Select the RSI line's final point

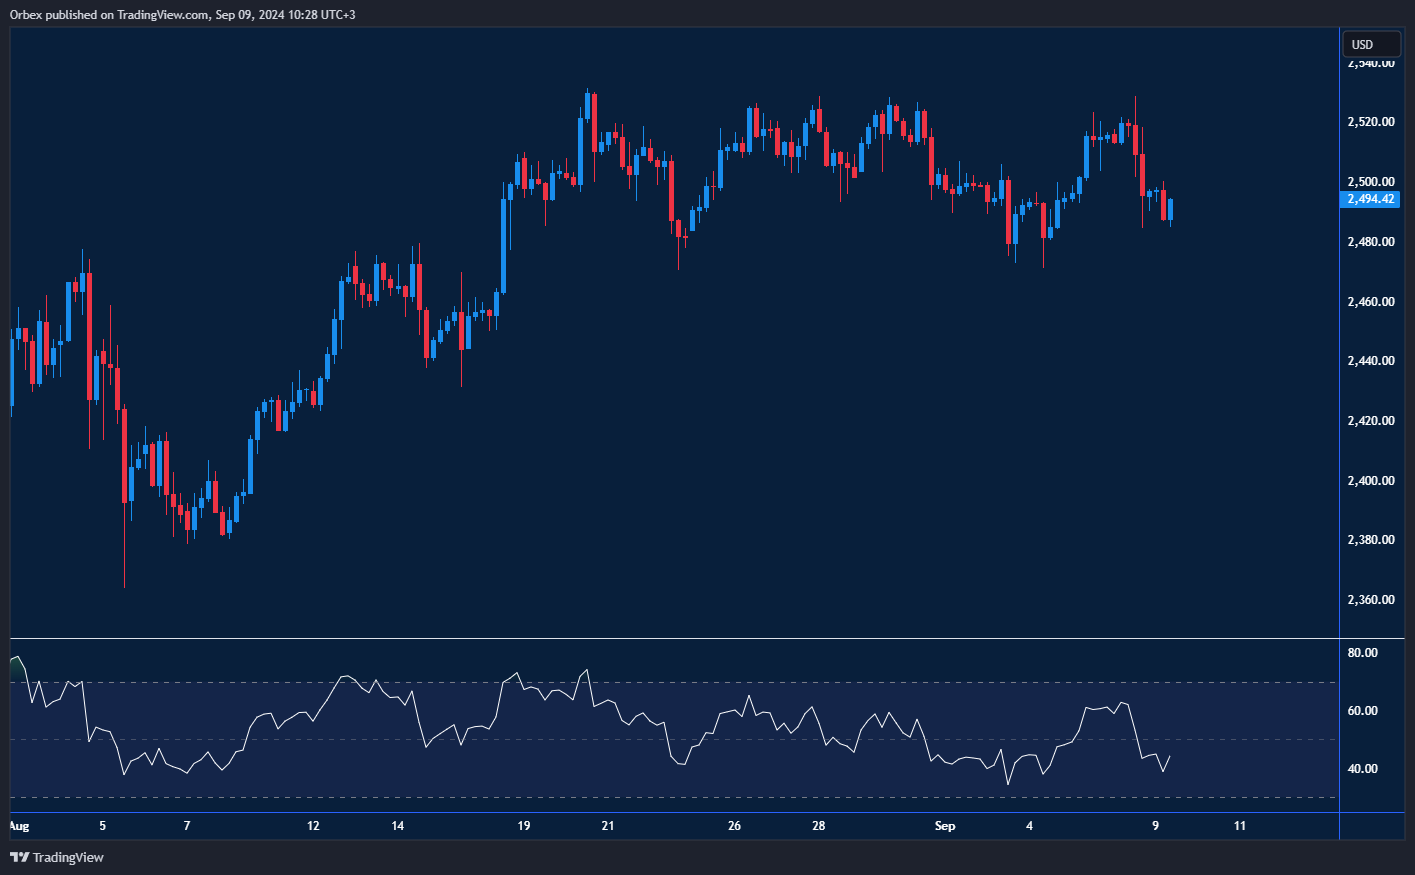coord(1170,756)
